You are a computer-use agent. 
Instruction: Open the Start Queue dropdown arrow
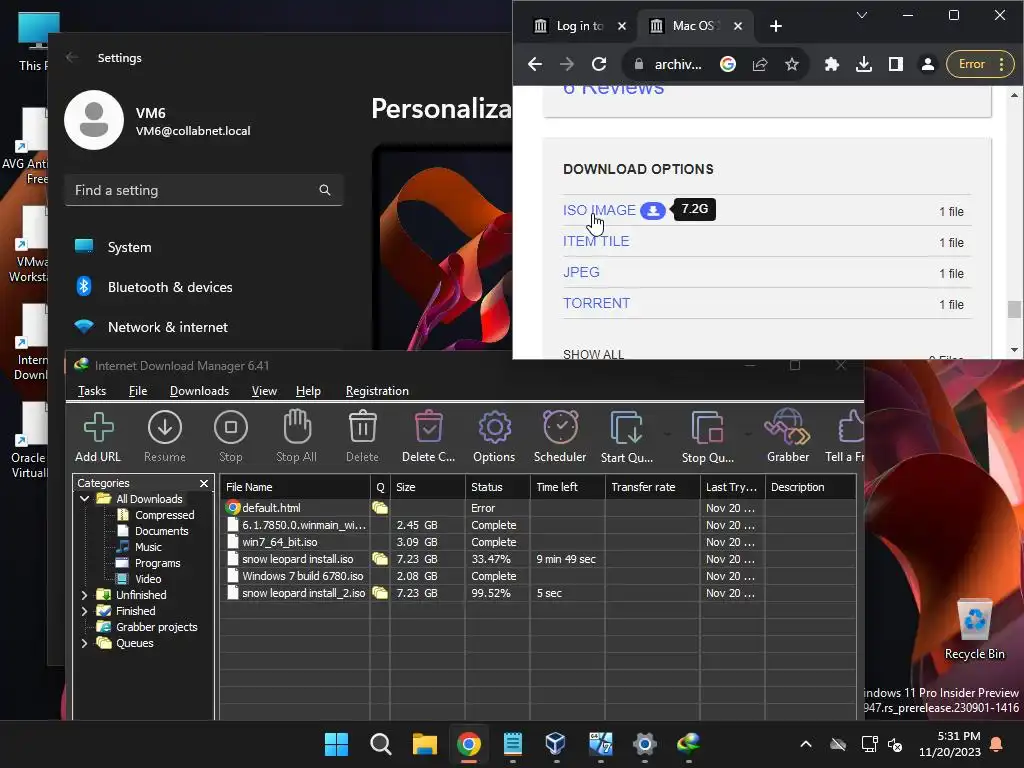(x=667, y=434)
